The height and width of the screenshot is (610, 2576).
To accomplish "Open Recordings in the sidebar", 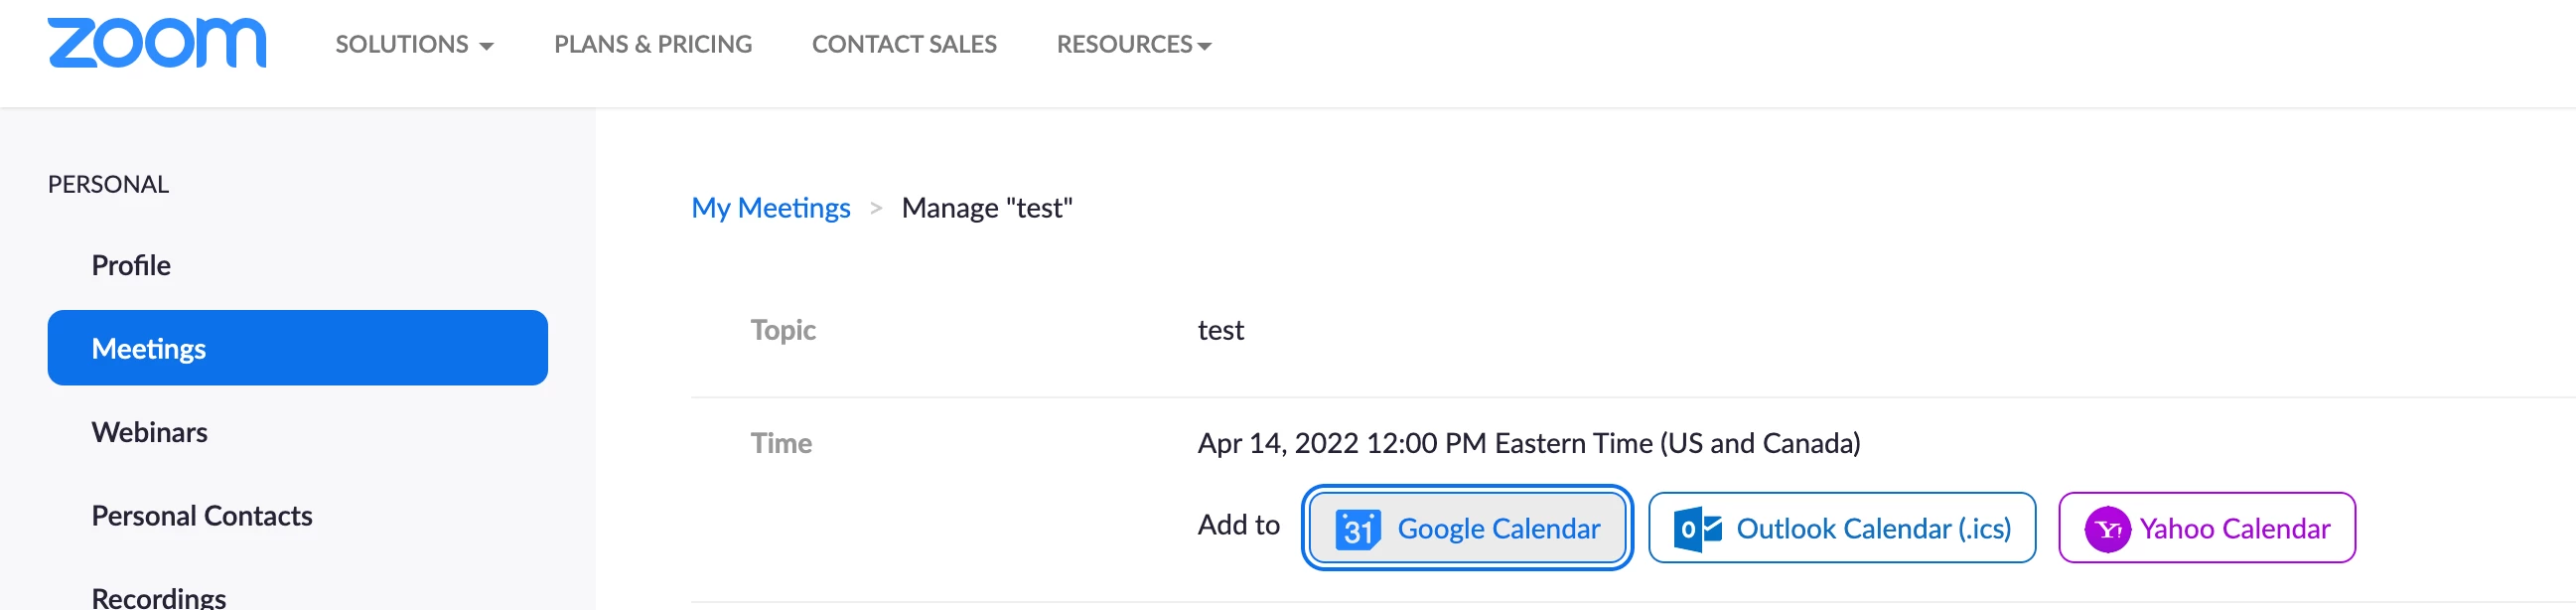I will click(158, 597).
